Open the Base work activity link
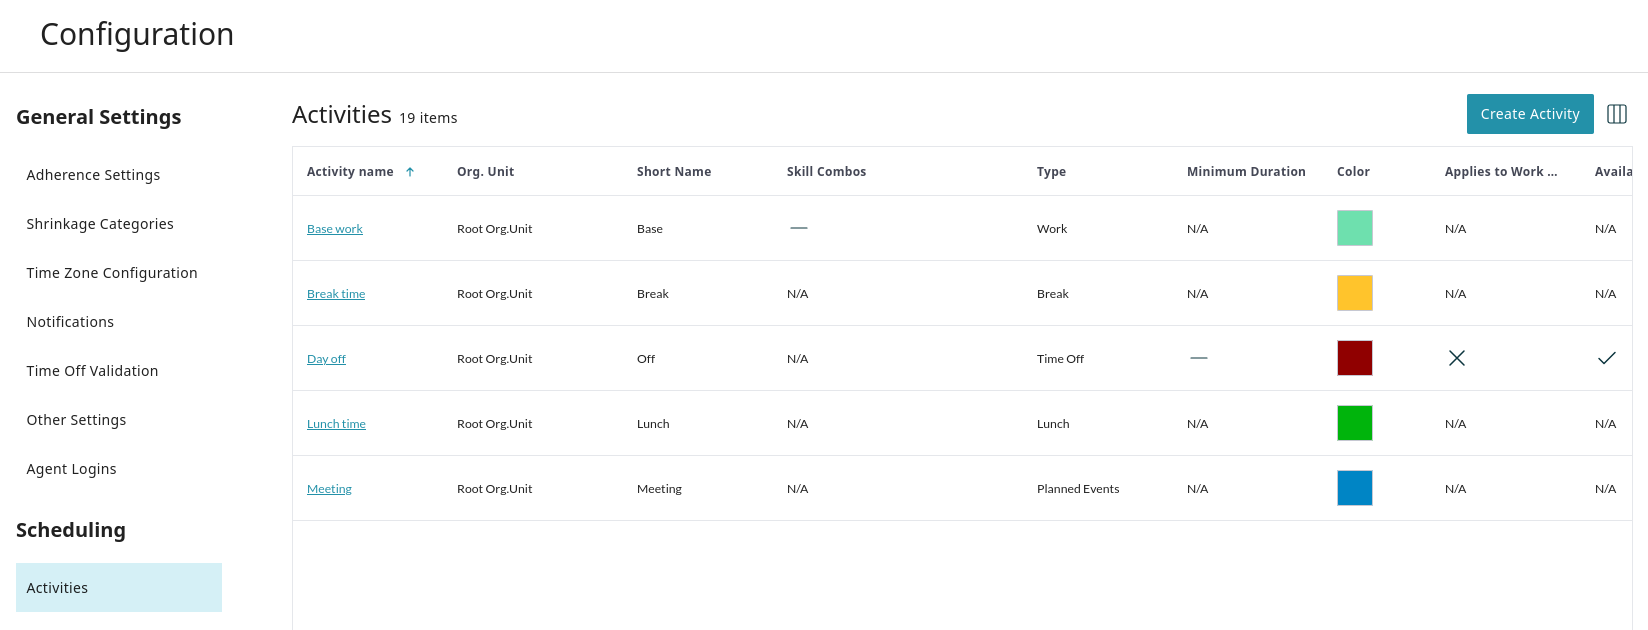 [x=334, y=229]
